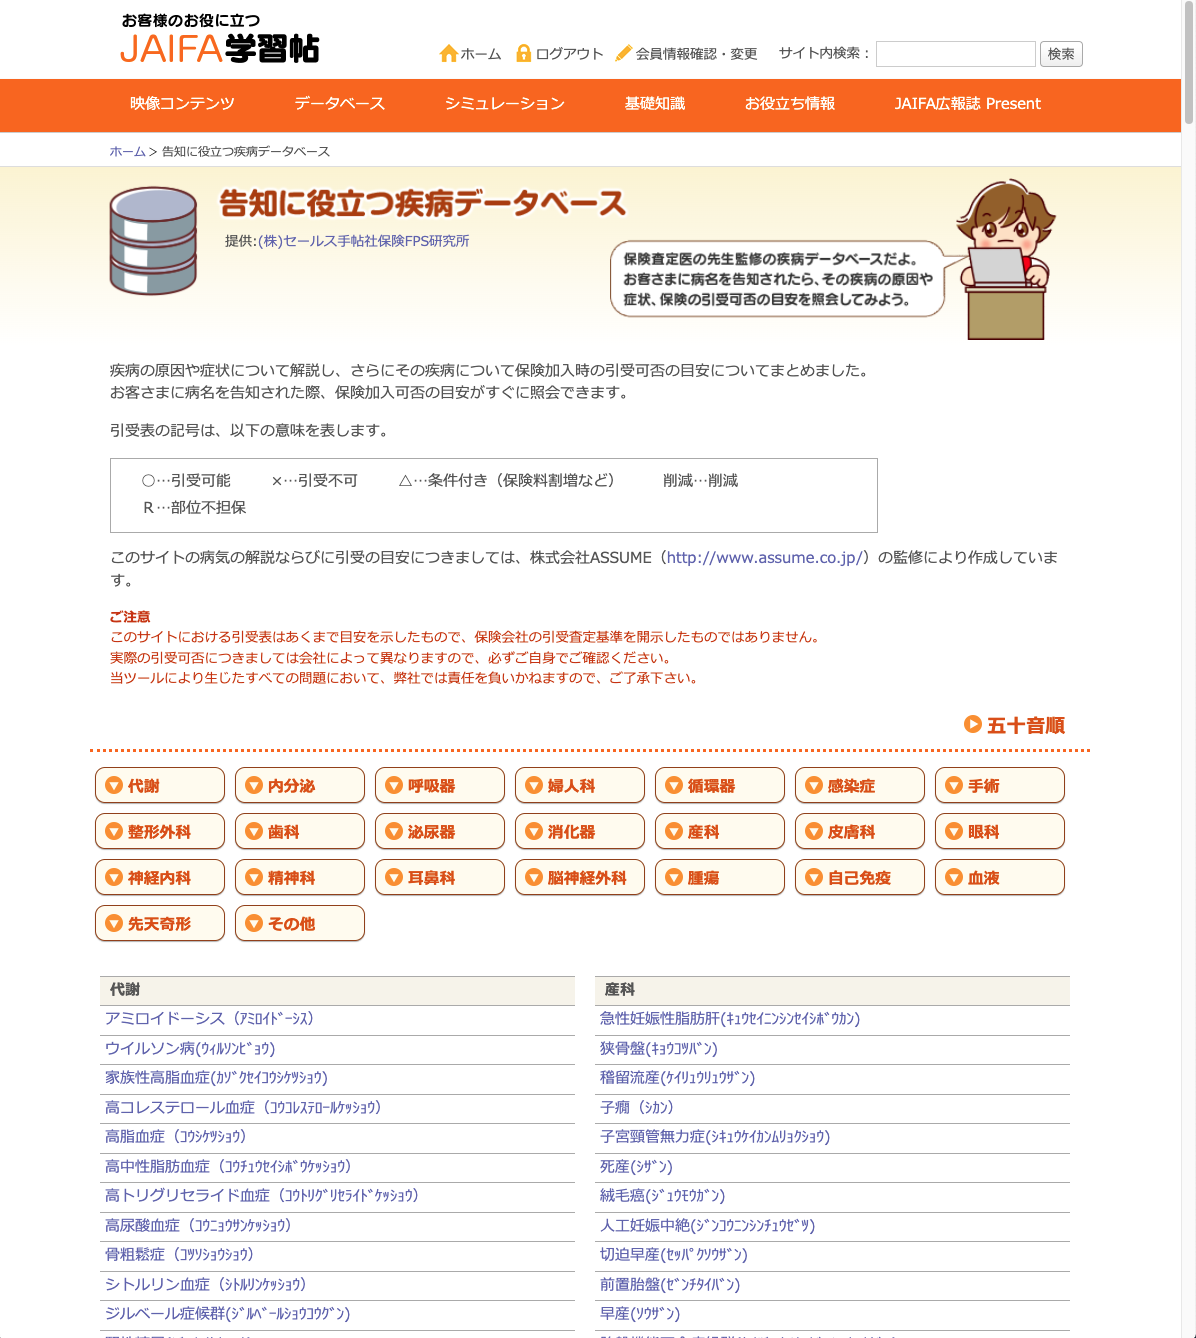Open the シミュレーション menu
Image resolution: width=1196 pixels, height=1338 pixels.
pyautogui.click(x=505, y=104)
